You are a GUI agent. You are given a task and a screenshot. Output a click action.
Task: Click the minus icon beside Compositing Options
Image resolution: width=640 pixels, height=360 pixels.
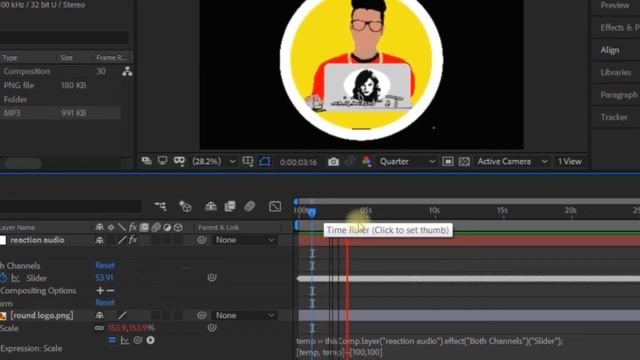[x=110, y=290]
